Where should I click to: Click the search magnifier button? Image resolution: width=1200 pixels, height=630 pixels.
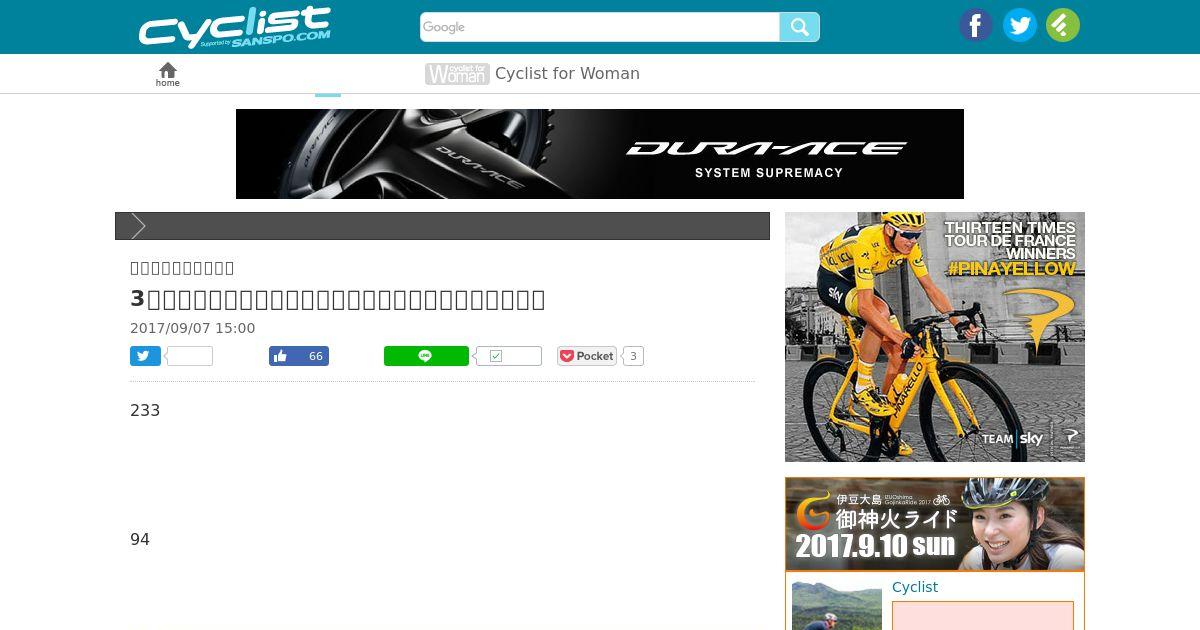799,27
